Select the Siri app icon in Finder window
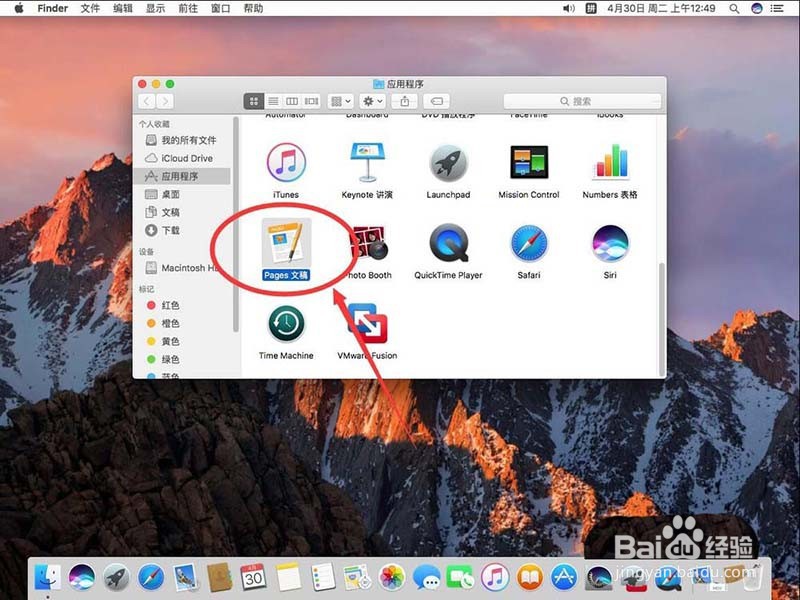800x600 pixels. (610, 243)
